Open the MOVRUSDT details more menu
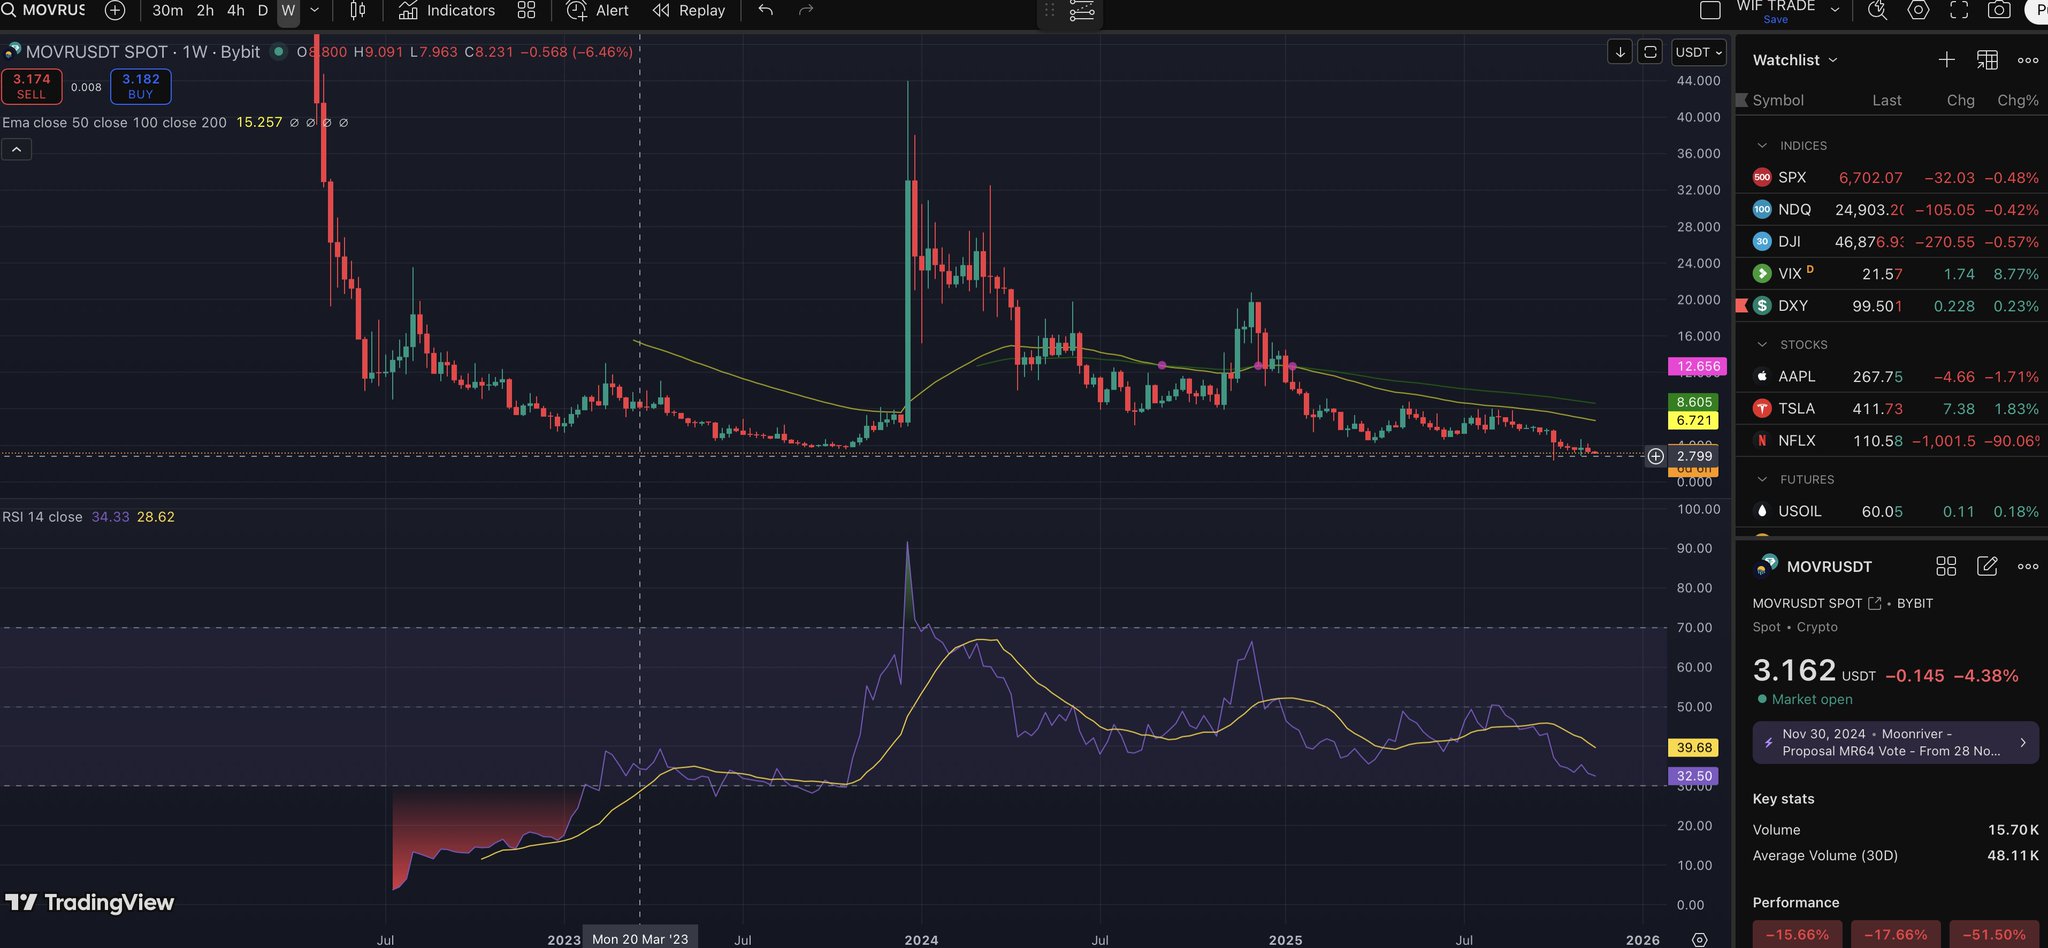Viewport: 2048px width, 948px height. [x=2028, y=566]
